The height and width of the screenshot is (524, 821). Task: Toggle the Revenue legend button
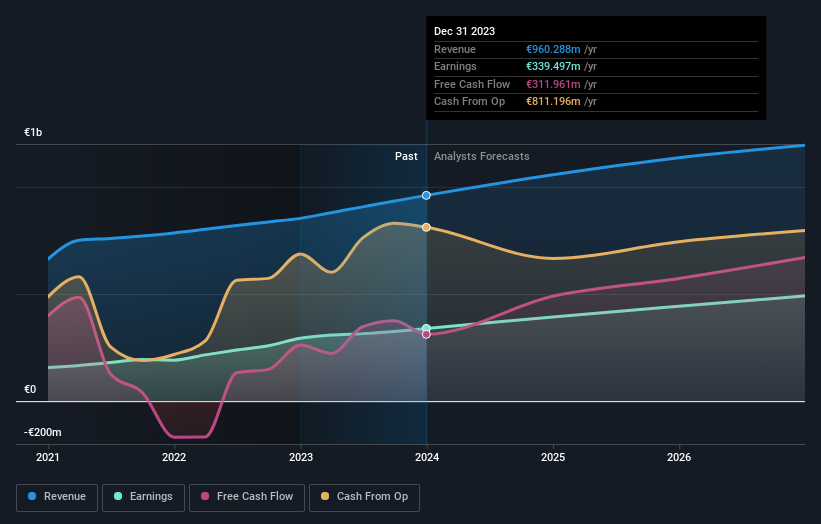tap(57, 497)
